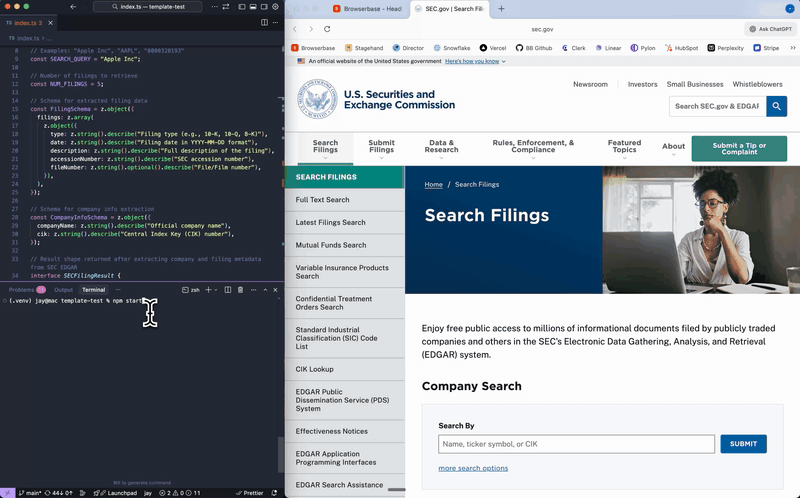Go back using the editor's back arrow
Image resolution: width=800 pixels, height=498 pixels.
tap(73, 7)
